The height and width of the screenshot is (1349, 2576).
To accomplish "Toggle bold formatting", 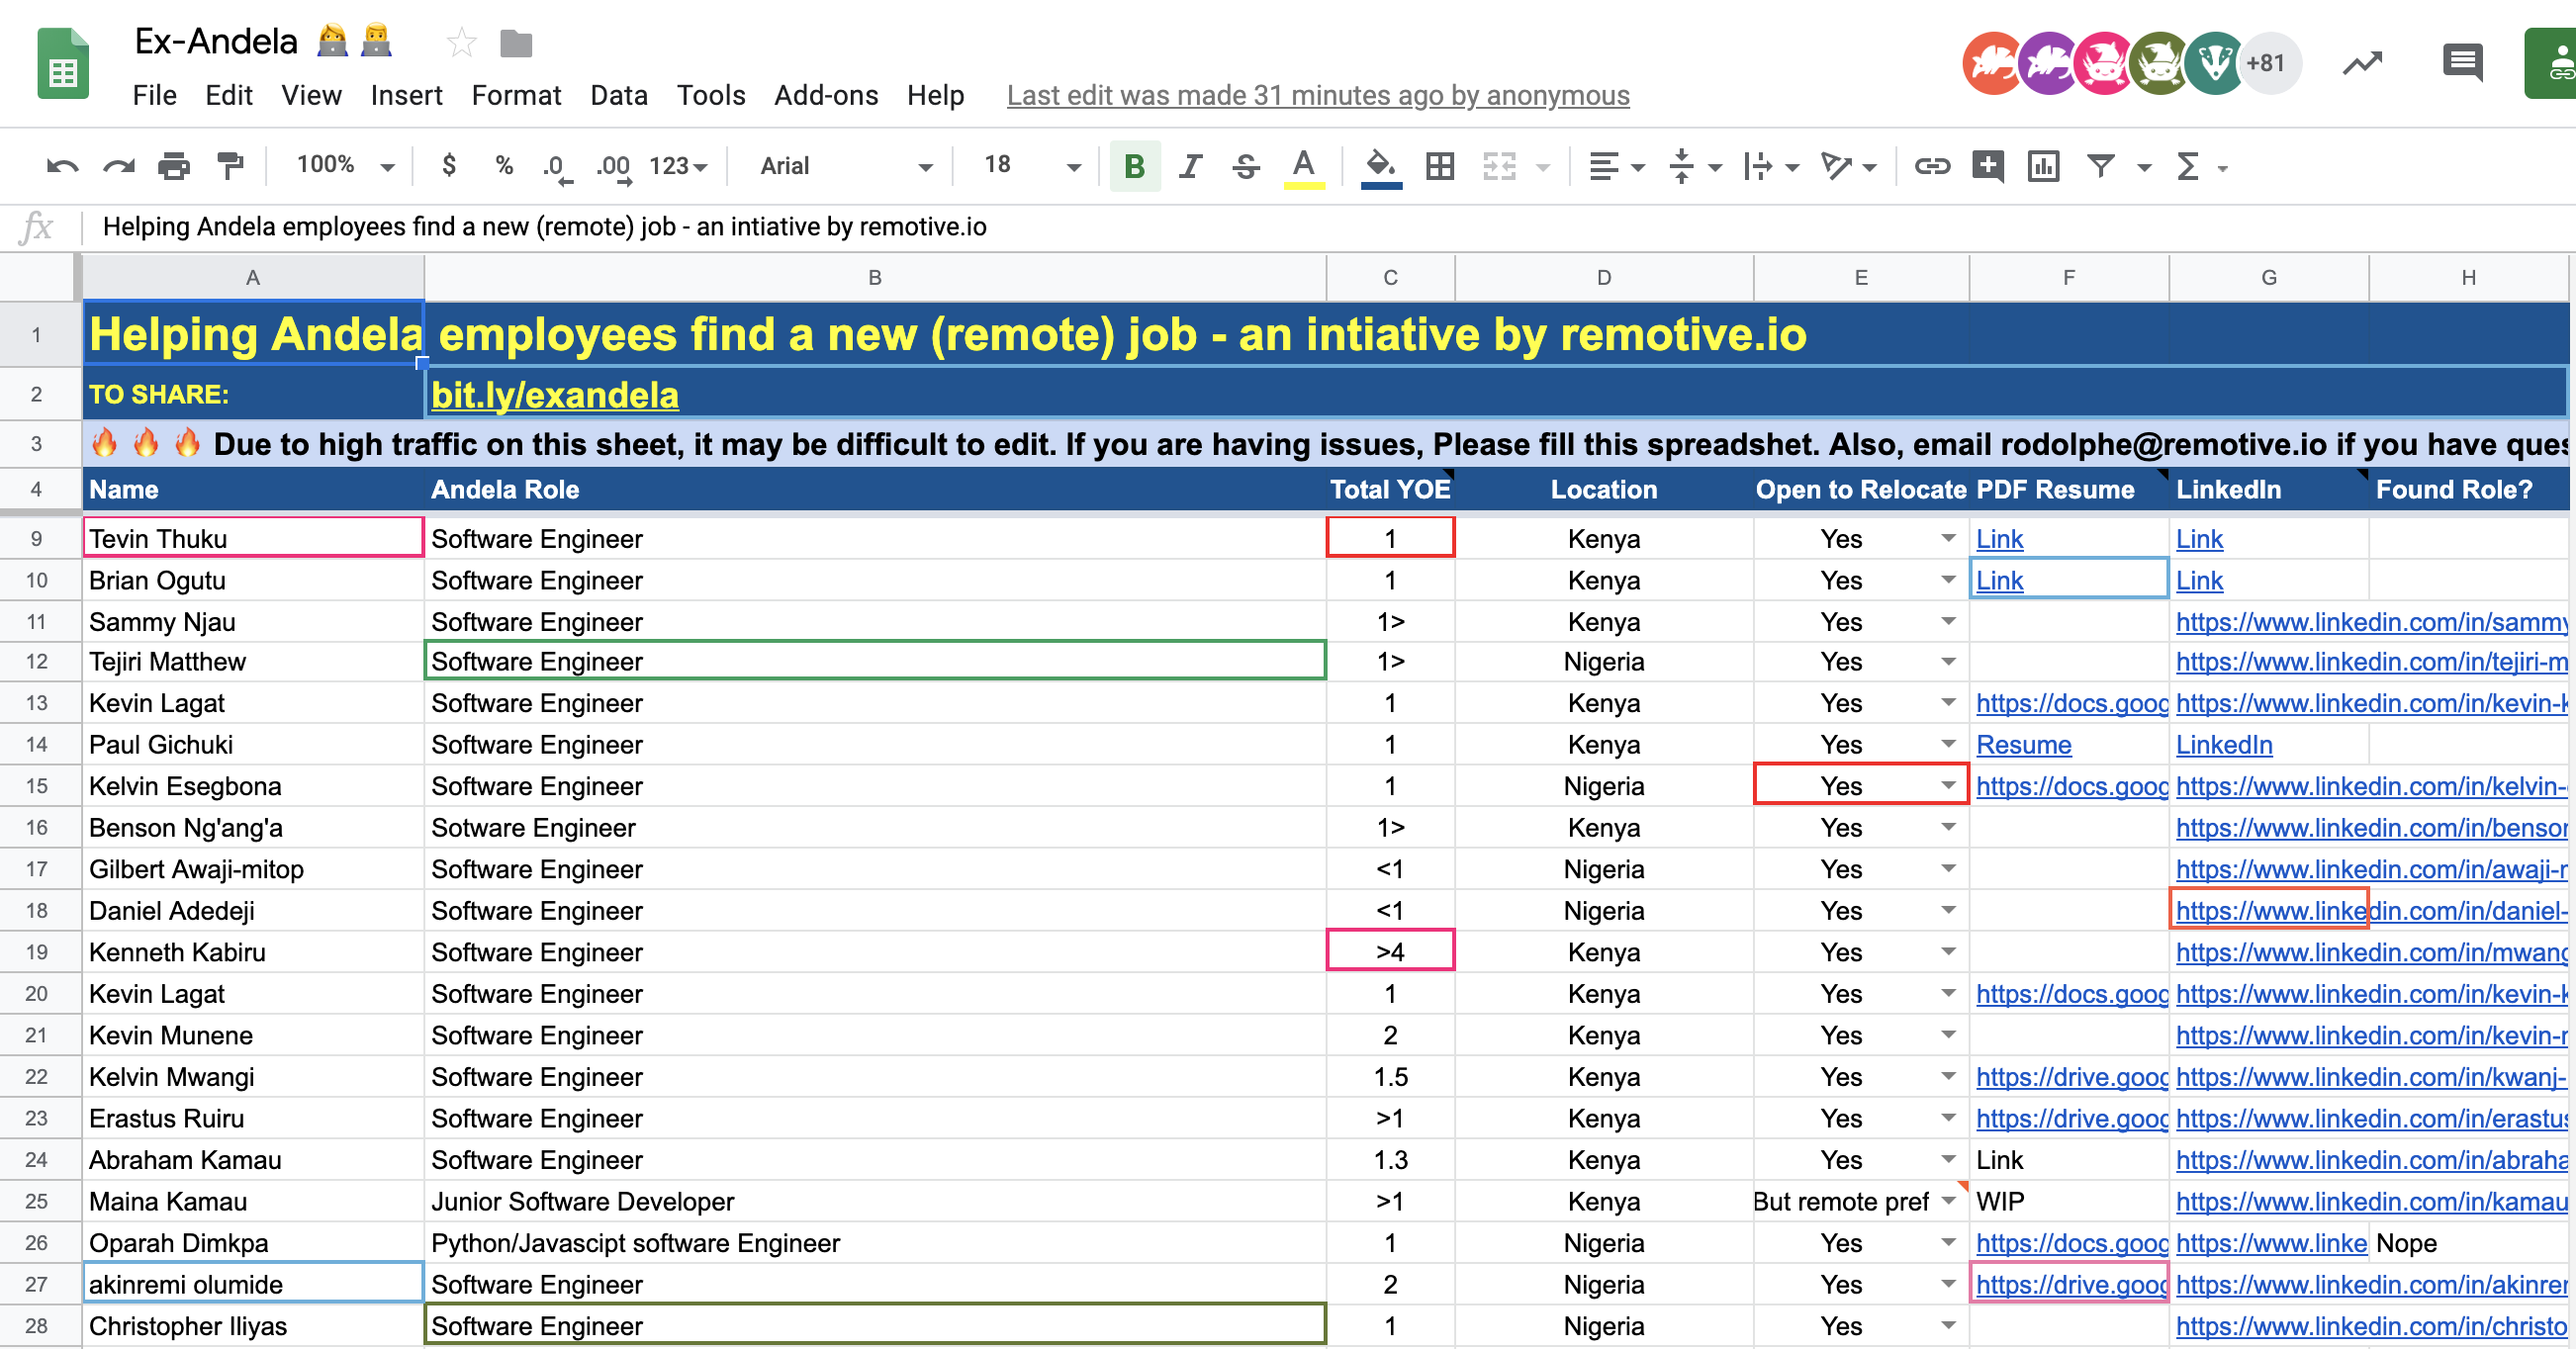I will tap(1134, 166).
